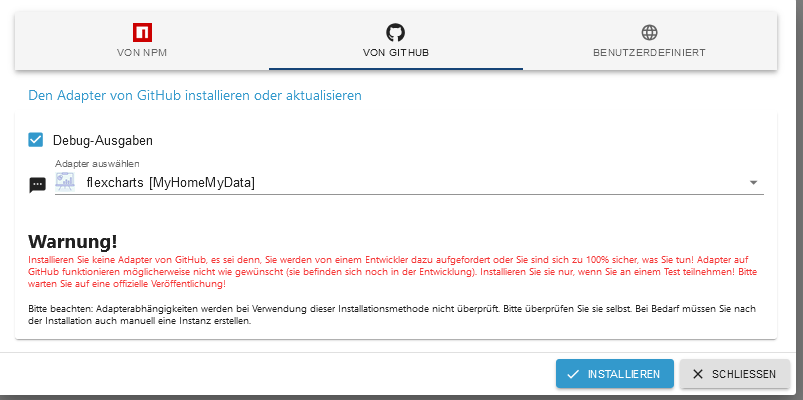803x400 pixels.
Task: Click the GitHub octocat icon
Action: coord(395,32)
